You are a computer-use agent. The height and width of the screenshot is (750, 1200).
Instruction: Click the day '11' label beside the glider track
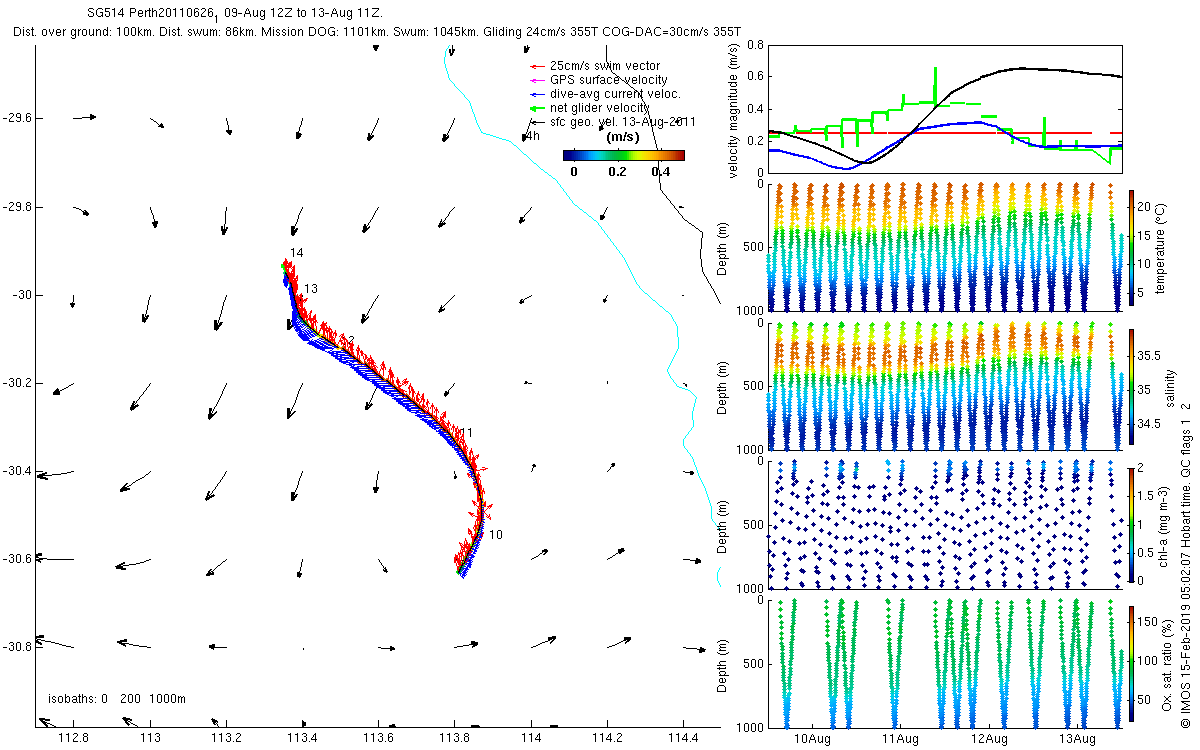pos(466,432)
